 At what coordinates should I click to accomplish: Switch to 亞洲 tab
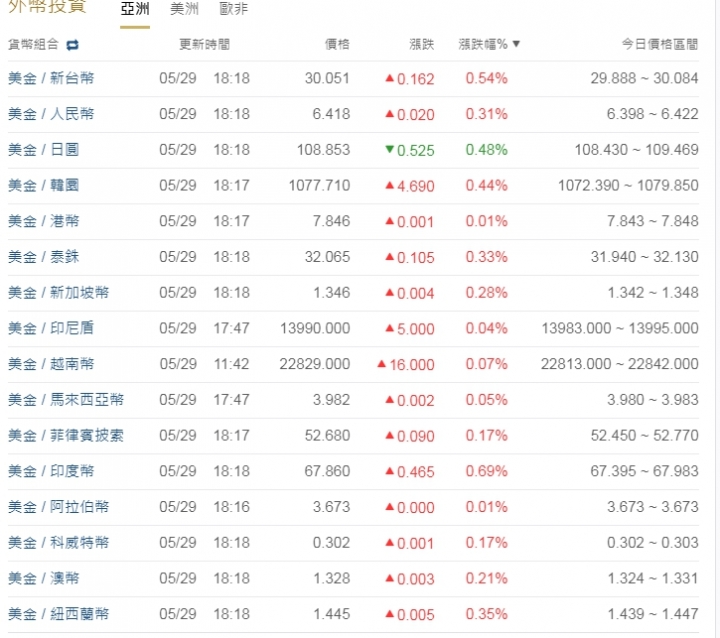tap(135, 9)
